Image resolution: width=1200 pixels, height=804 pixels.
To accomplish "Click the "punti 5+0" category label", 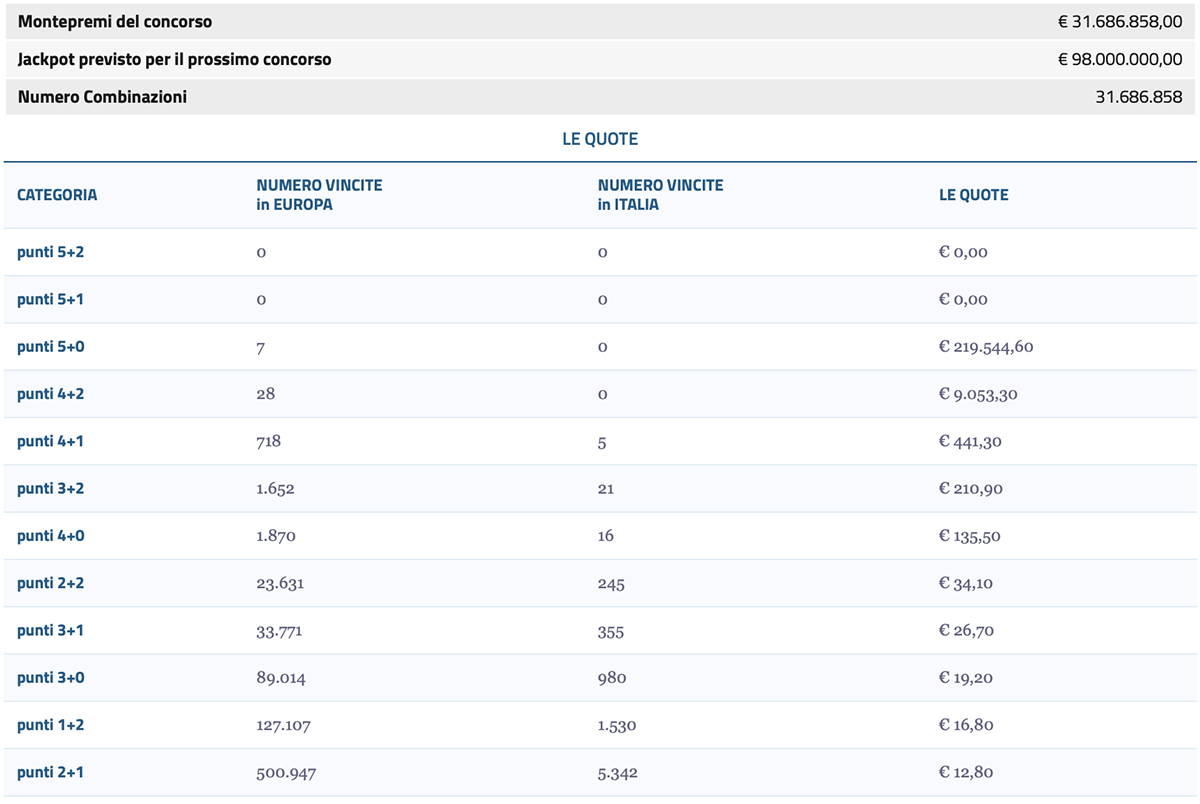I will click(x=50, y=346).
